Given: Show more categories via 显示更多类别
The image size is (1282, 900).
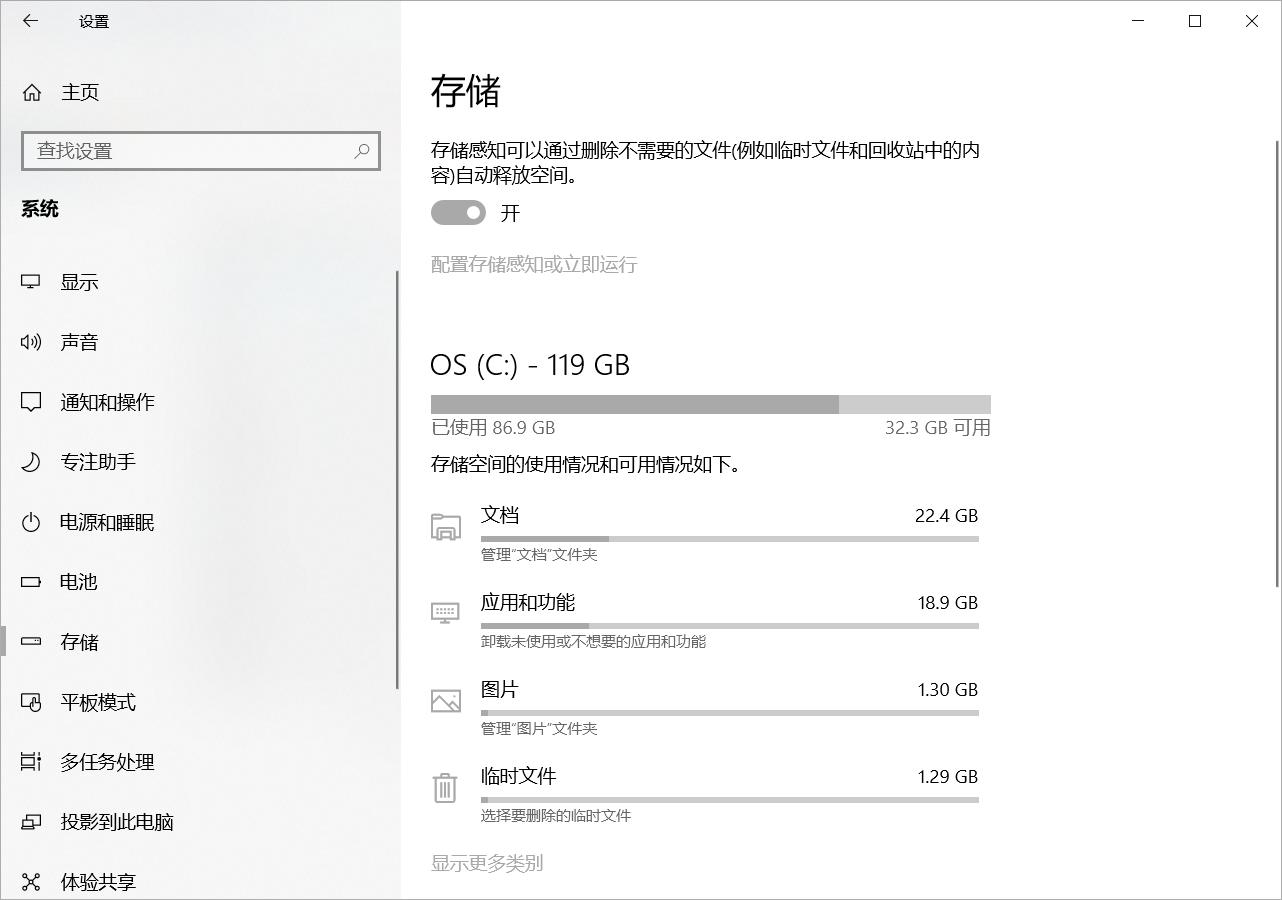Looking at the screenshot, I should [x=487, y=862].
